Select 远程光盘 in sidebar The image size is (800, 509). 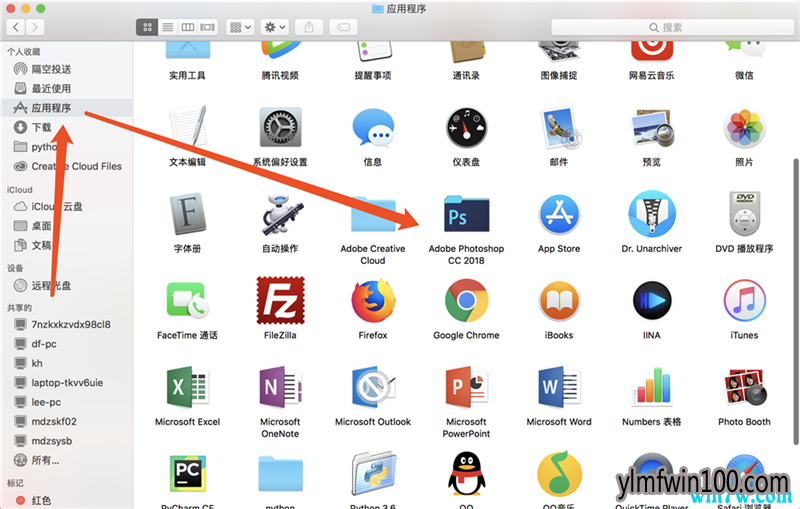(67, 285)
